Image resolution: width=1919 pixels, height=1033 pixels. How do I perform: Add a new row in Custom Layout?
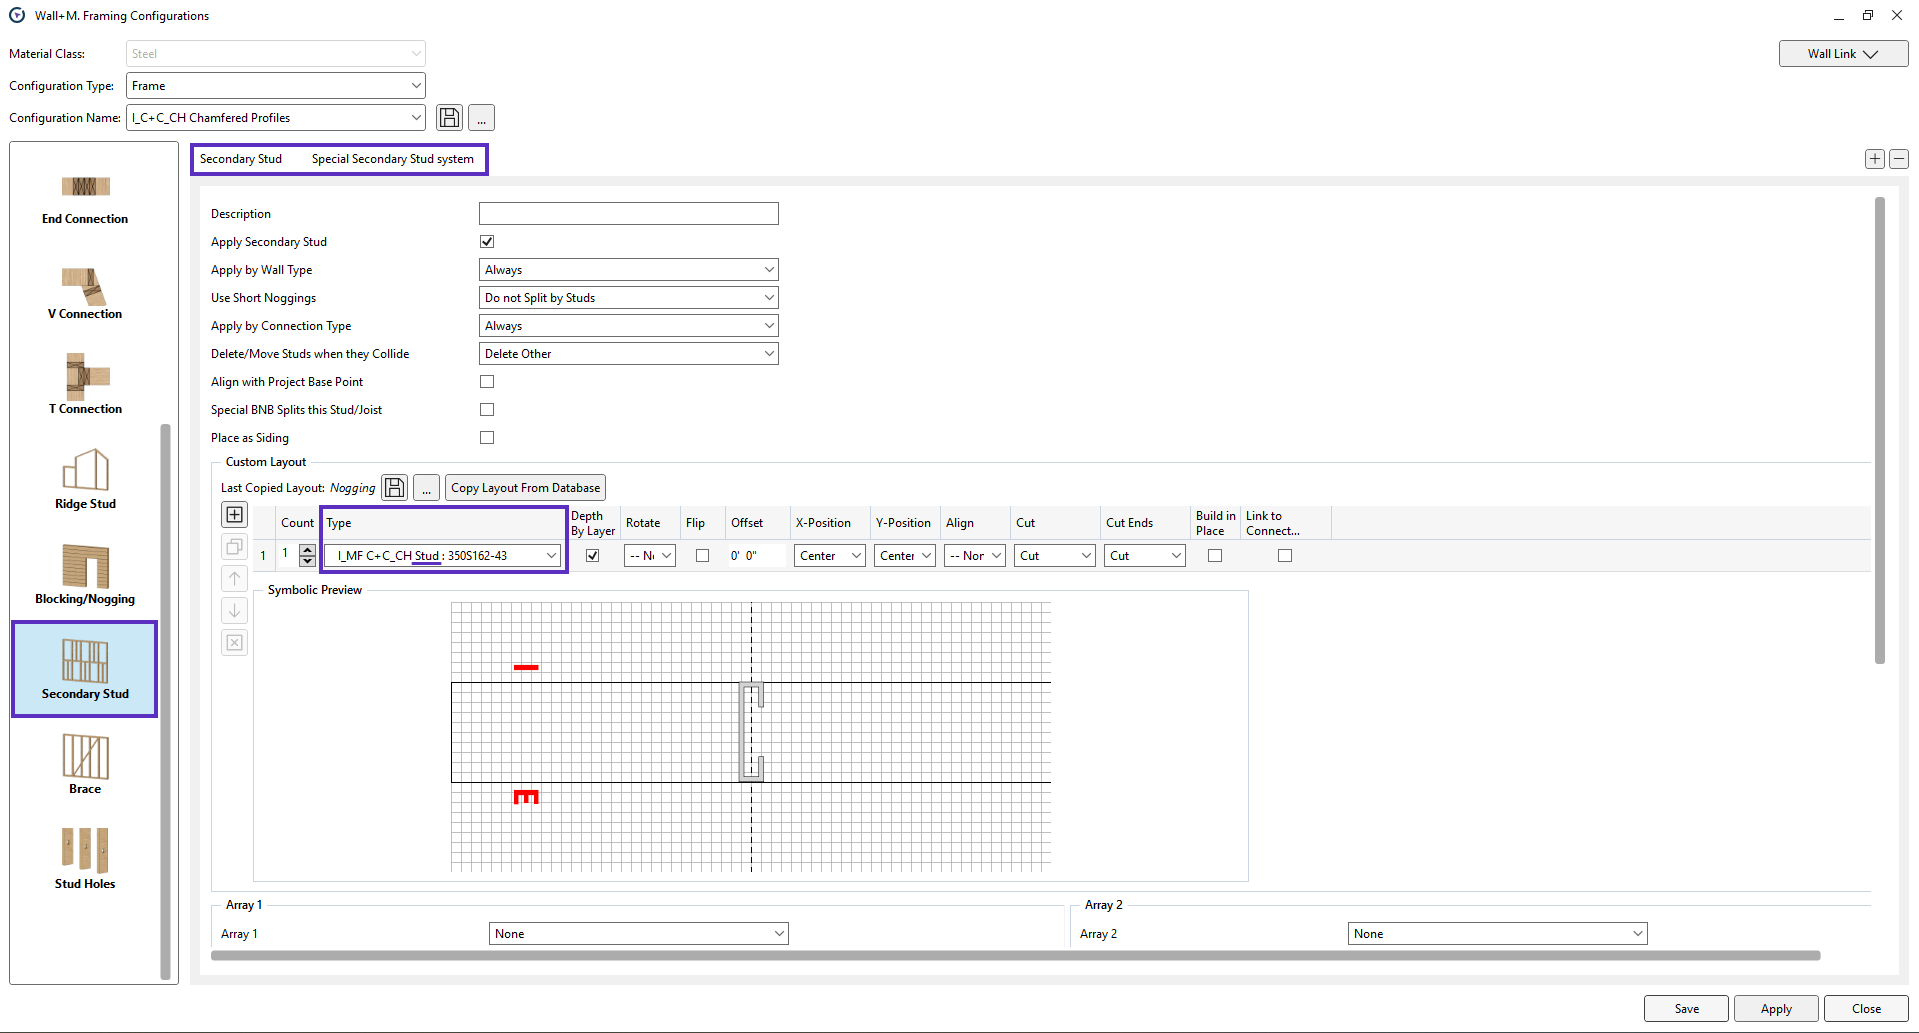click(x=234, y=515)
